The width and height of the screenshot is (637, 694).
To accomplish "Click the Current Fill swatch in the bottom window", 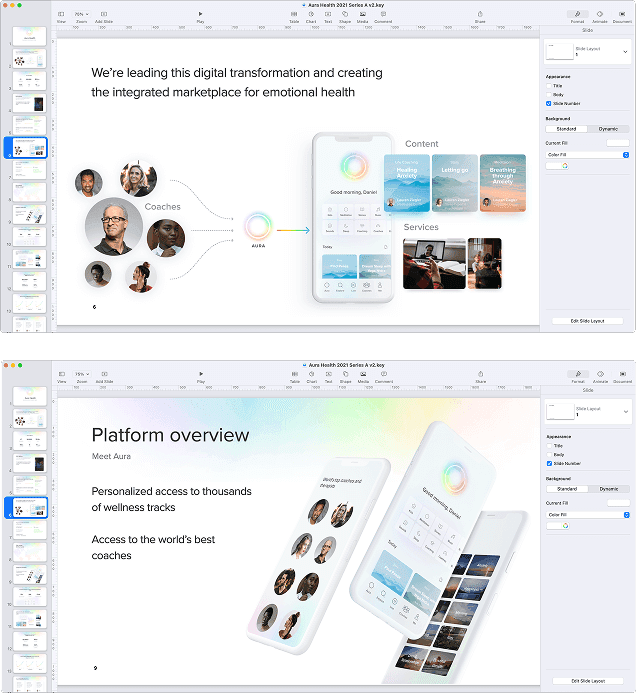I will (x=618, y=503).
